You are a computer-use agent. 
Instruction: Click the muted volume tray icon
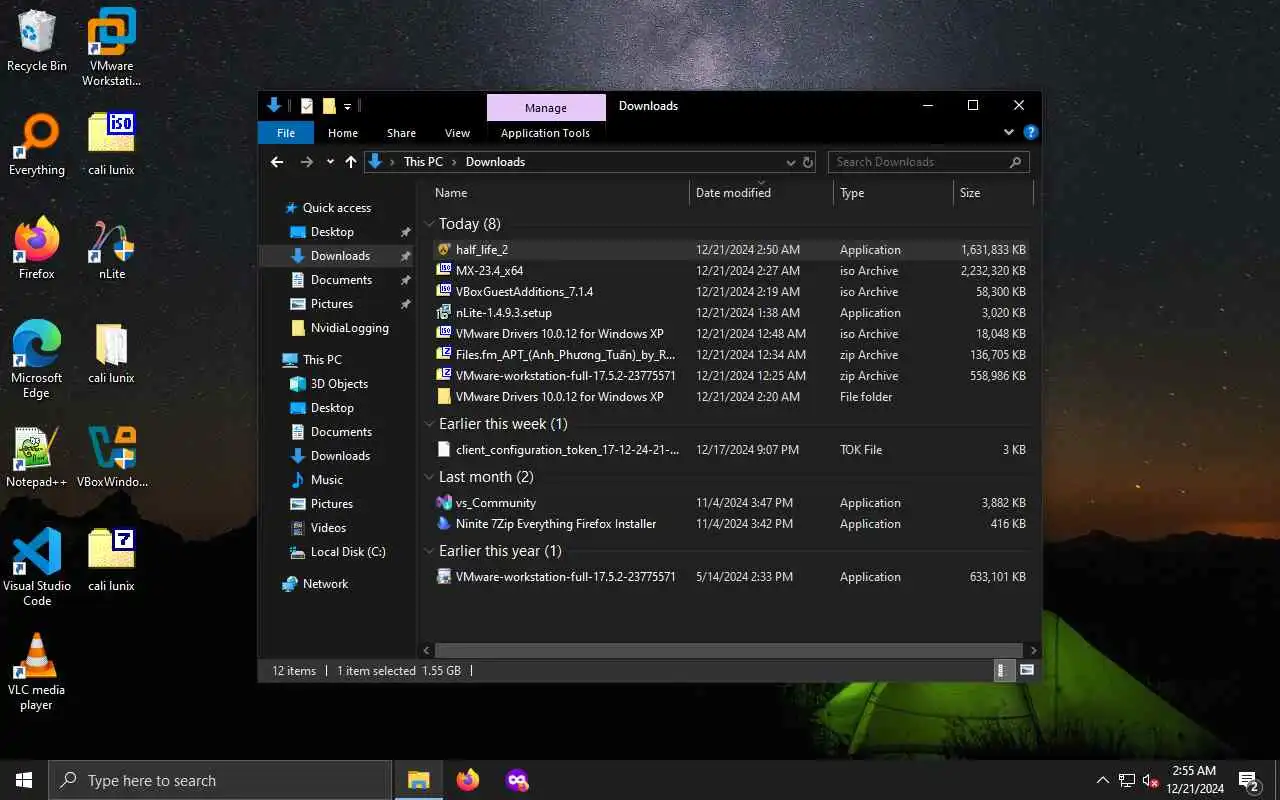point(1151,780)
